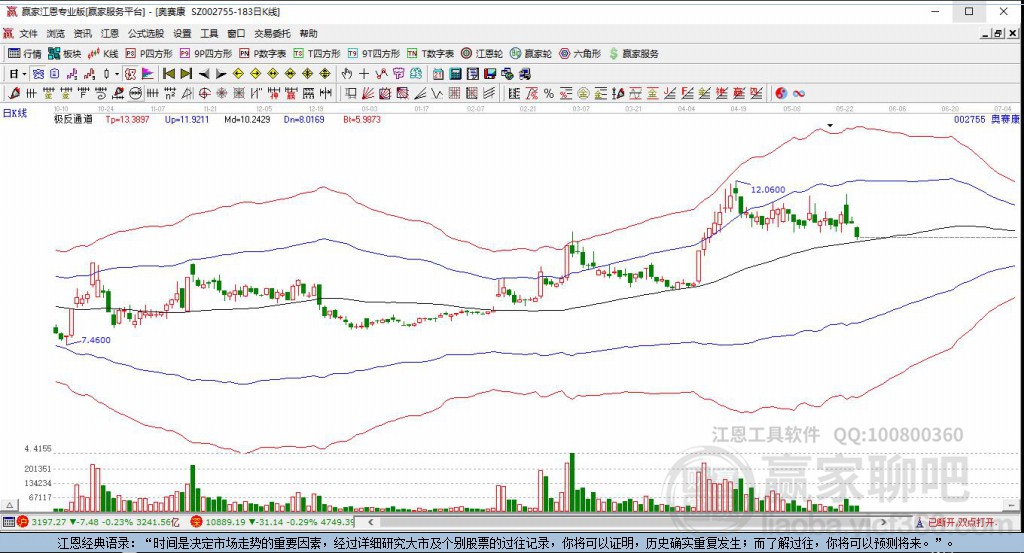Open 赢家服务 dollar-sign service

(633, 54)
